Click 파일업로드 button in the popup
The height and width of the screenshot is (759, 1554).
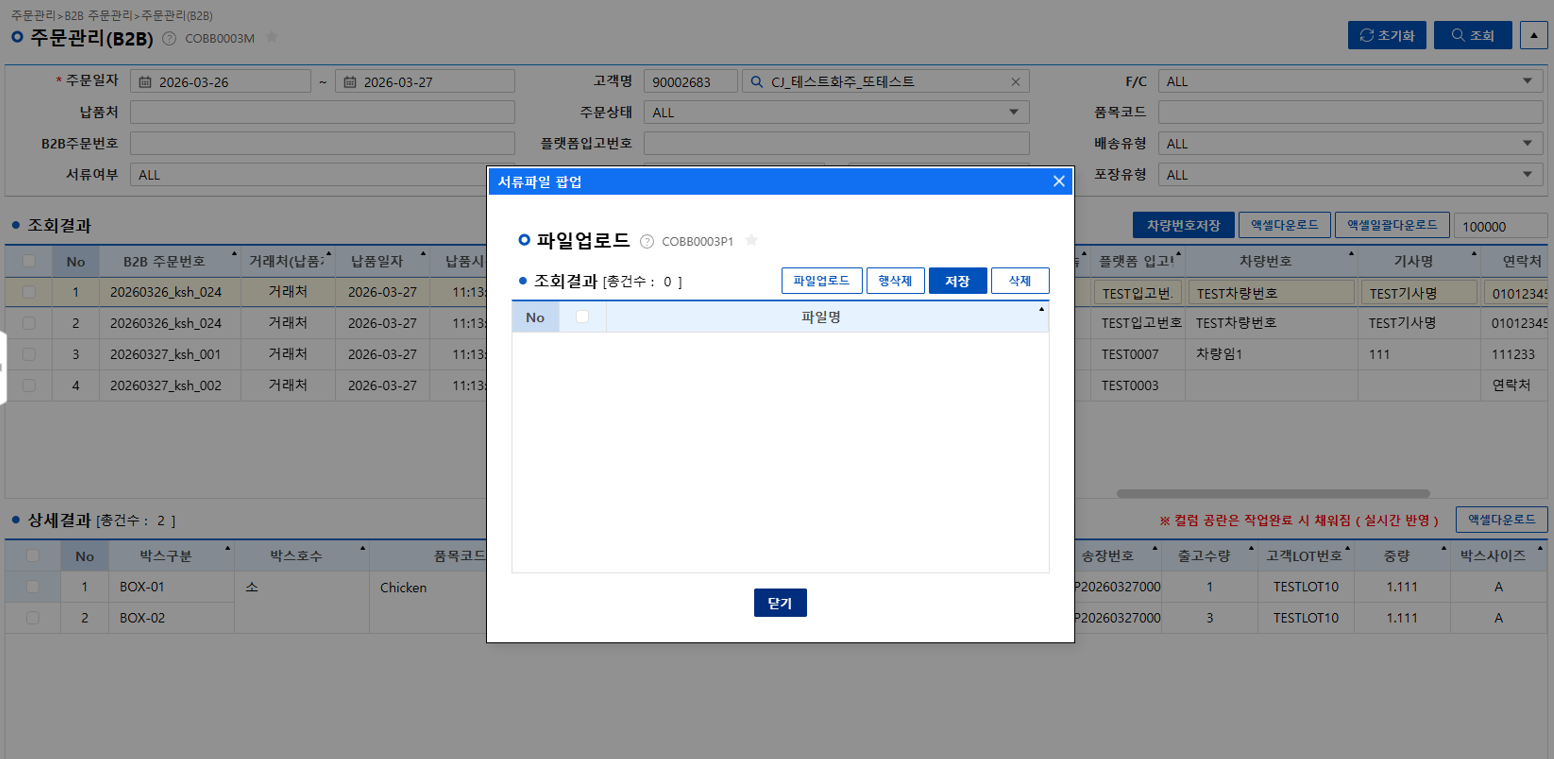click(x=821, y=281)
